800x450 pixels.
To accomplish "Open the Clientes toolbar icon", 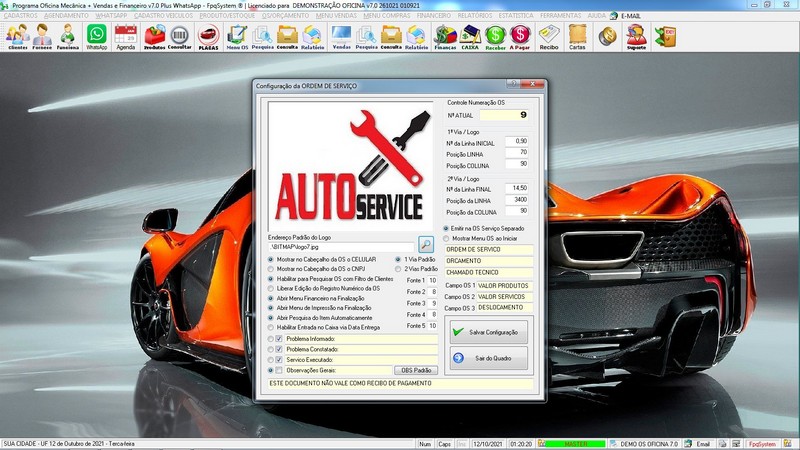I will (17, 37).
